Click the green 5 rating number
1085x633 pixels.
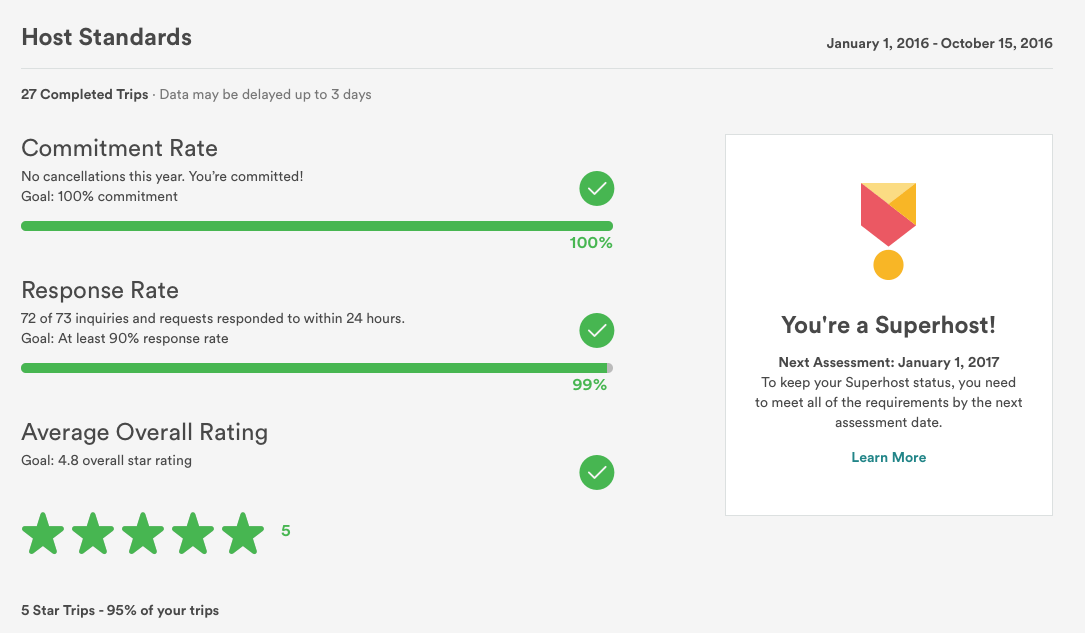[285, 531]
